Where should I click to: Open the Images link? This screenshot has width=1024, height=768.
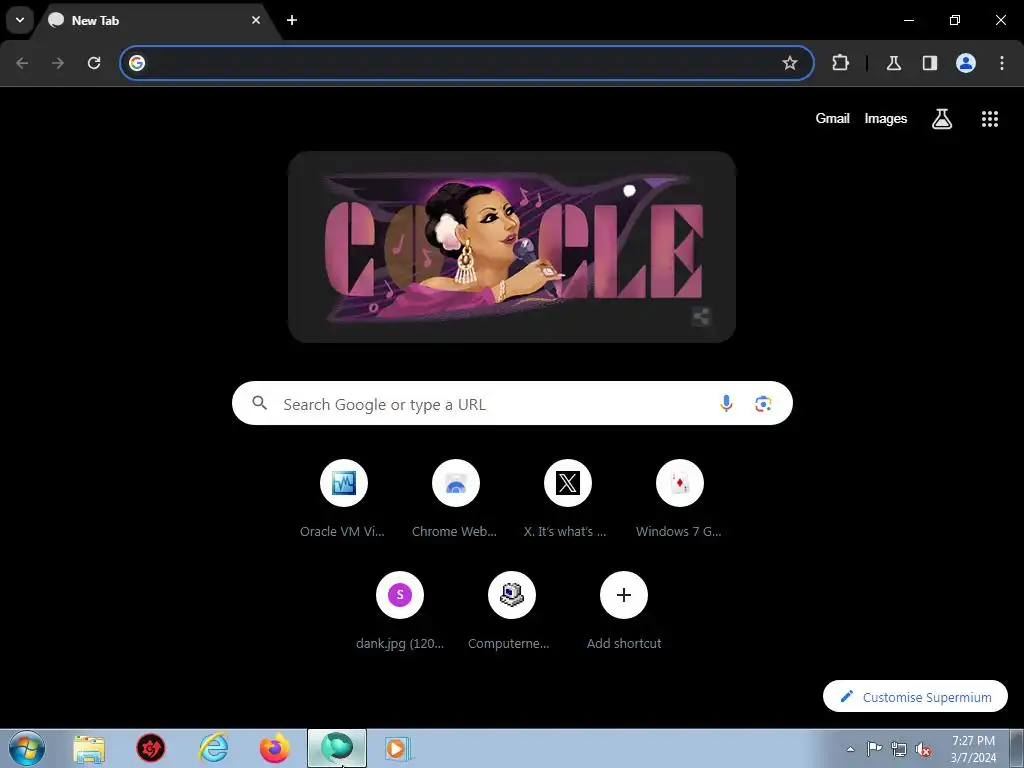pyautogui.click(x=886, y=118)
